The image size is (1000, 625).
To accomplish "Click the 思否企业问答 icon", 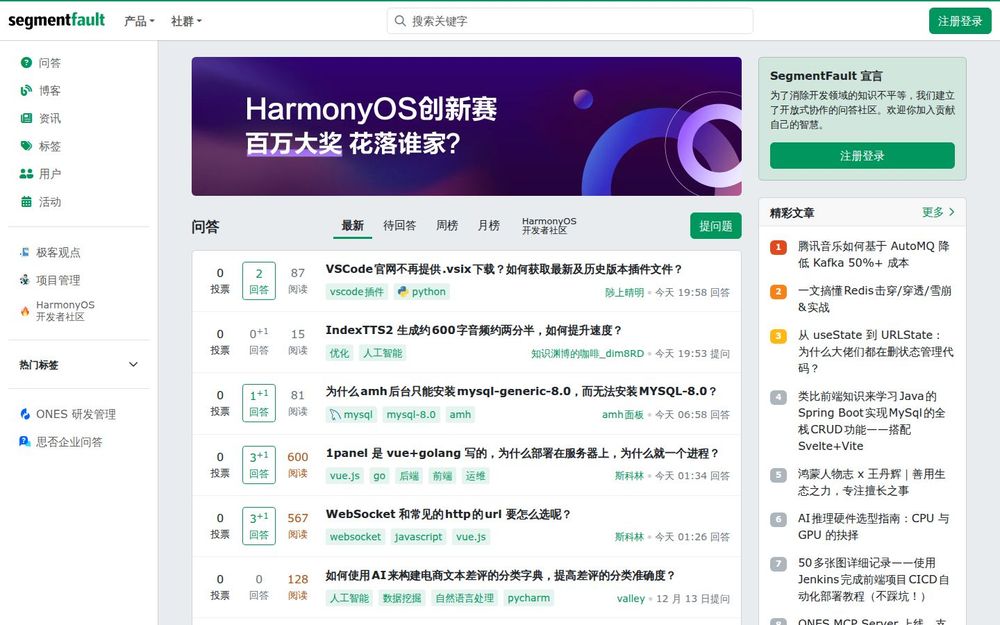I will pos(25,441).
